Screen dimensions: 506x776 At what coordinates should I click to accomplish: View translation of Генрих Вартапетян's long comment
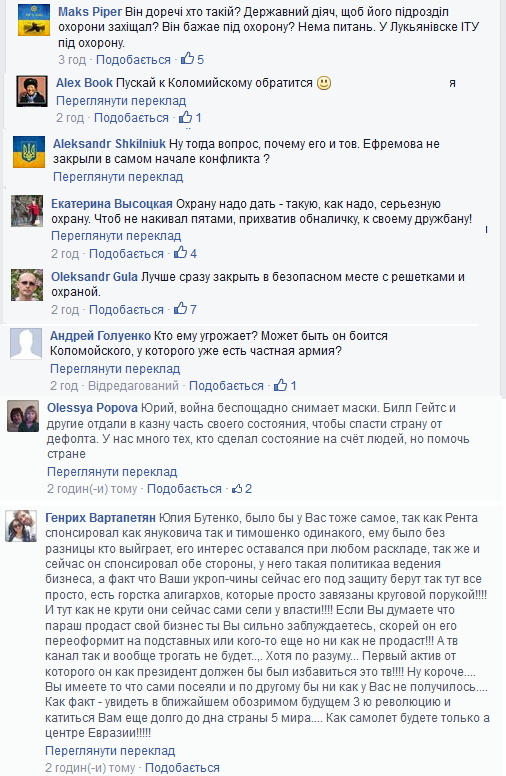110,751
